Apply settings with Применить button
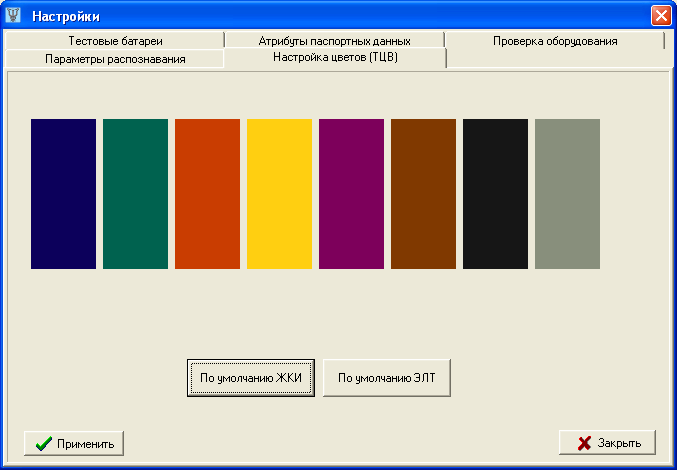The image size is (677, 470). tap(74, 443)
